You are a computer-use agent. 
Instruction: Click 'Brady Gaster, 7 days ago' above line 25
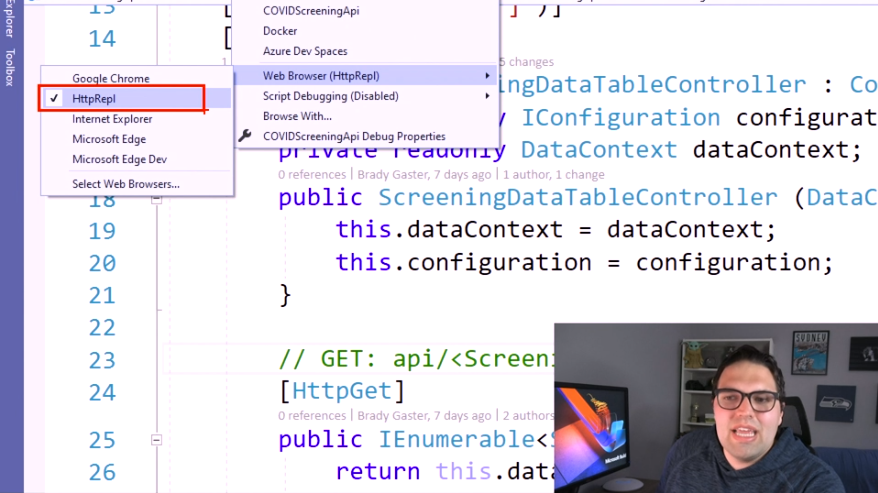coord(424,415)
